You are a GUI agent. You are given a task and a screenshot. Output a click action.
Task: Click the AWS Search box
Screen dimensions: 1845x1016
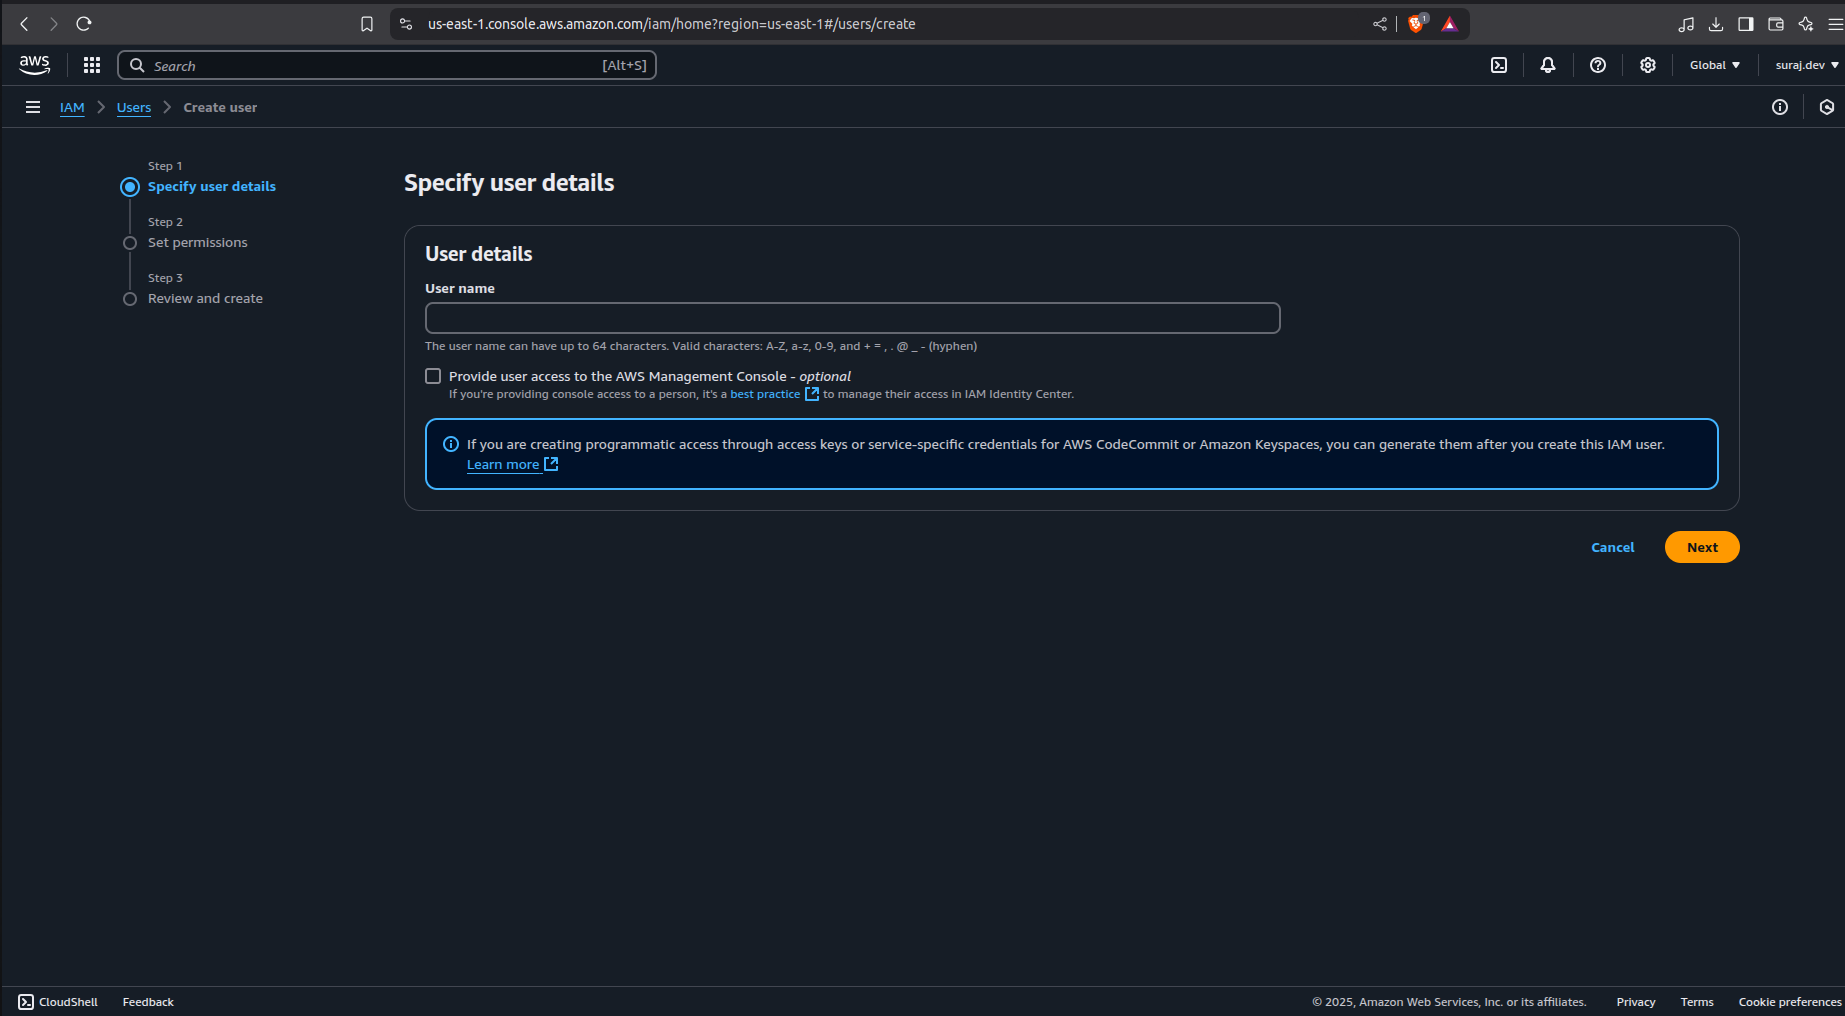387,65
